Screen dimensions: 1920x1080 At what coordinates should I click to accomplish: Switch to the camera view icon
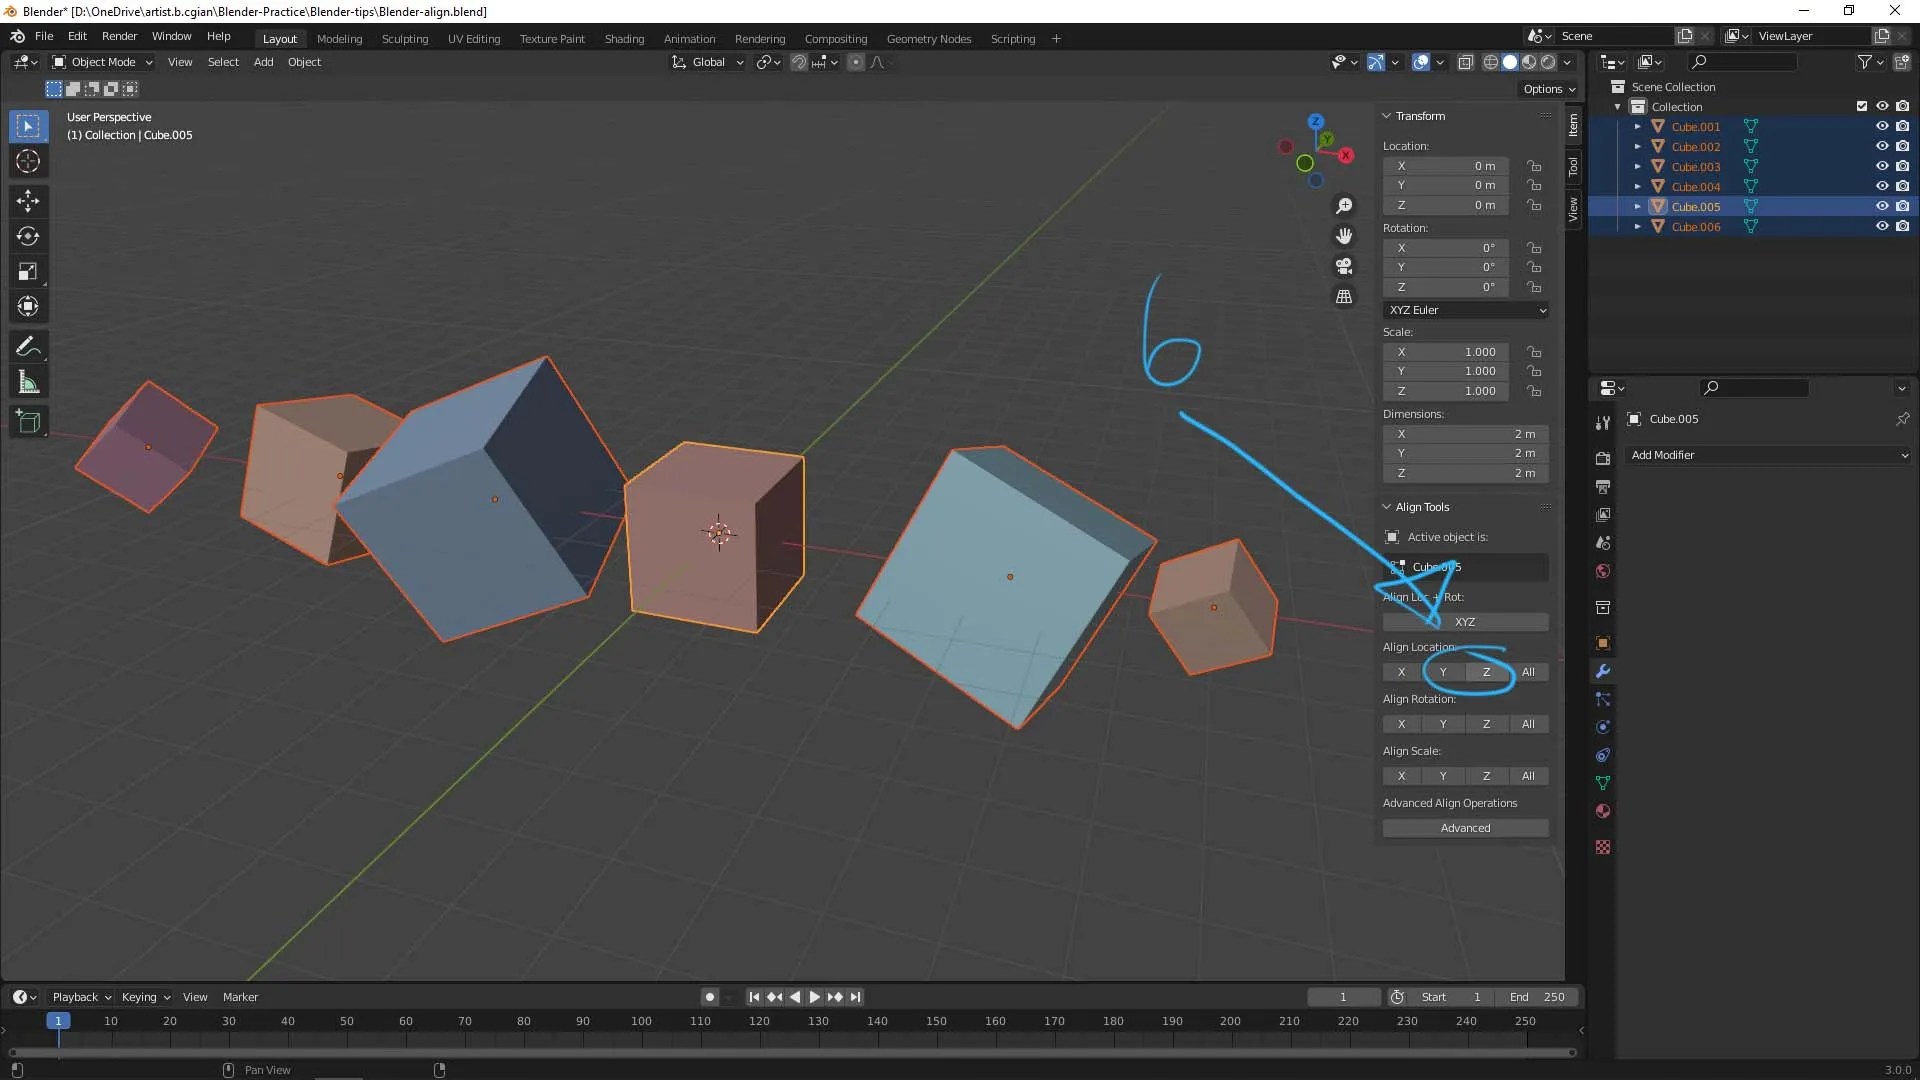pos(1344,266)
